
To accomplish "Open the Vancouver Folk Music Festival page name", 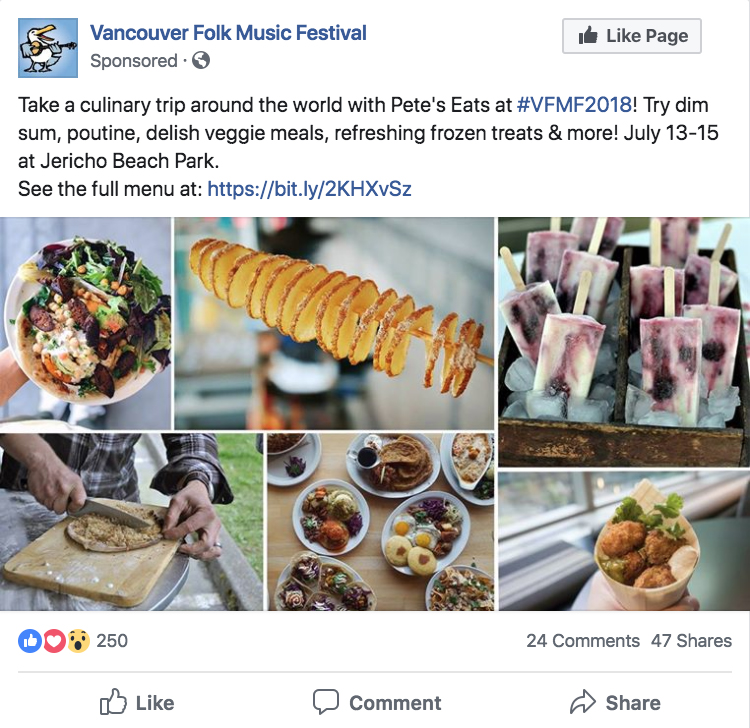I will pyautogui.click(x=228, y=33).
